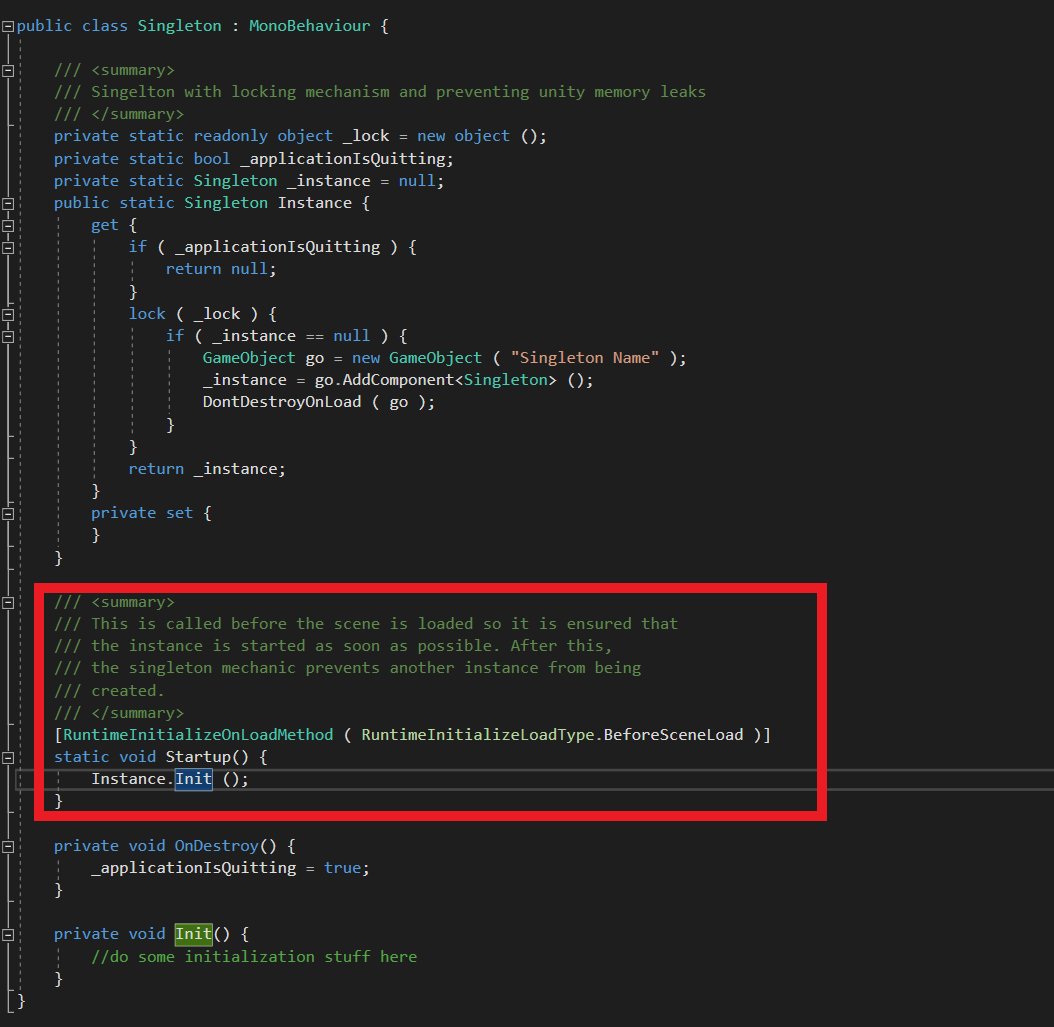Click MonoBehaviour base class name
This screenshot has height=1027, width=1054.
(309, 26)
